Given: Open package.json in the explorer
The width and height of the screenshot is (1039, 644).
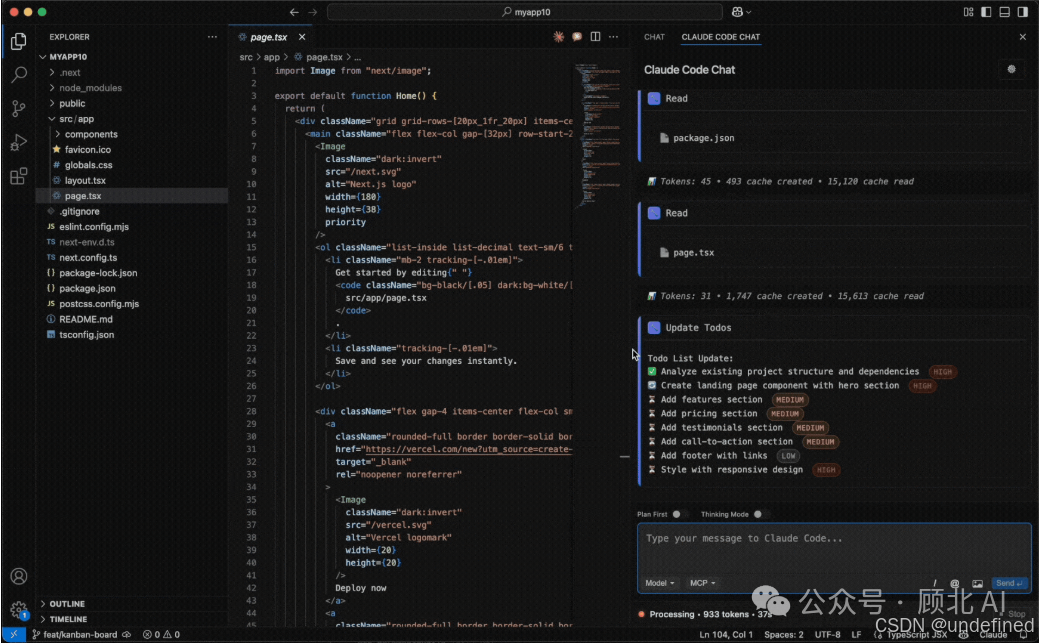Looking at the screenshot, I should tap(87, 288).
